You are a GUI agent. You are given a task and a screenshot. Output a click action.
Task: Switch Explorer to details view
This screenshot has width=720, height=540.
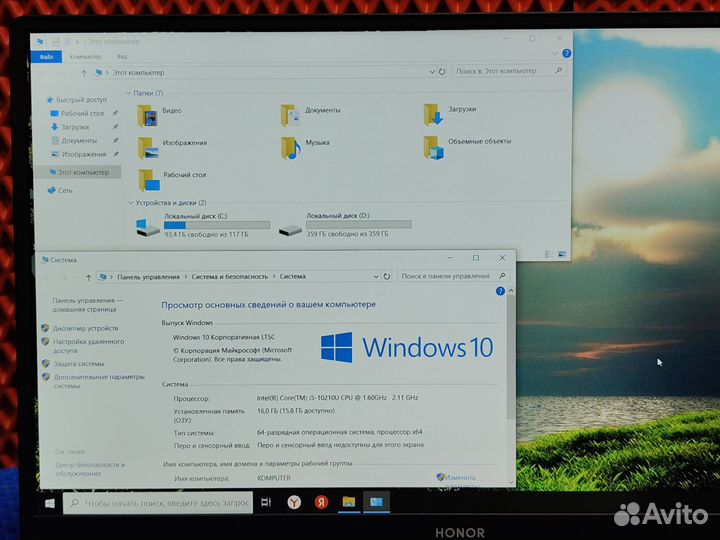pyautogui.click(x=549, y=254)
